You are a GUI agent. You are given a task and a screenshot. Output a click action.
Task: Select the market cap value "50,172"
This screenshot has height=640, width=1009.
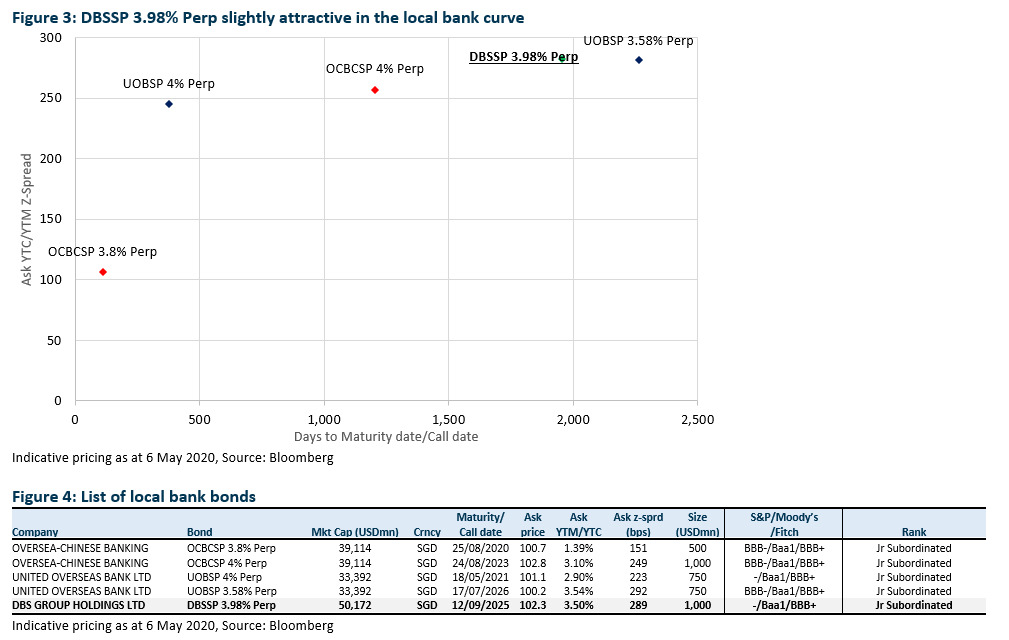coord(355,605)
